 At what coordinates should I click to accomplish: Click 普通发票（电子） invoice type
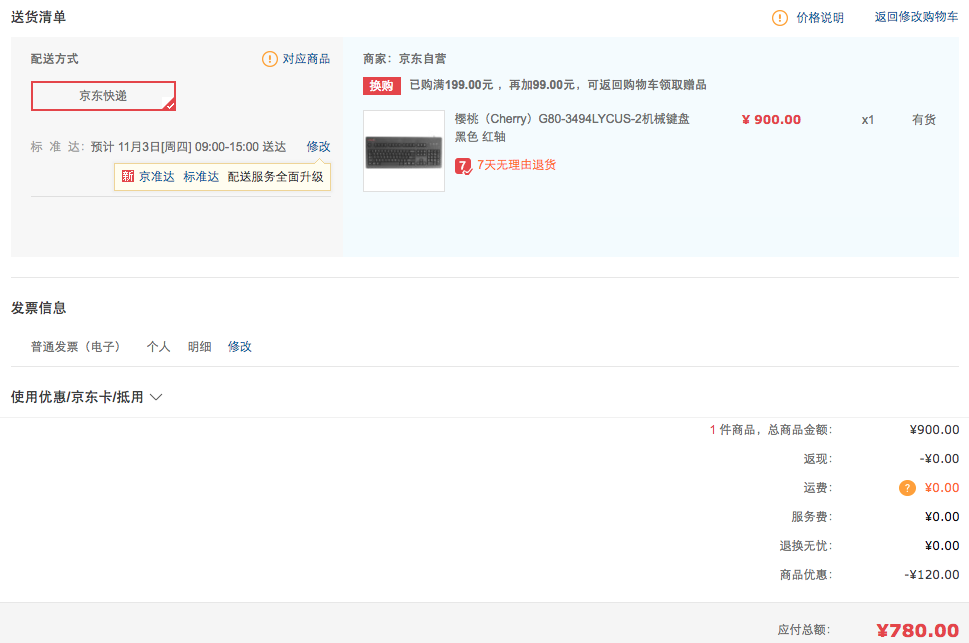click(x=75, y=346)
